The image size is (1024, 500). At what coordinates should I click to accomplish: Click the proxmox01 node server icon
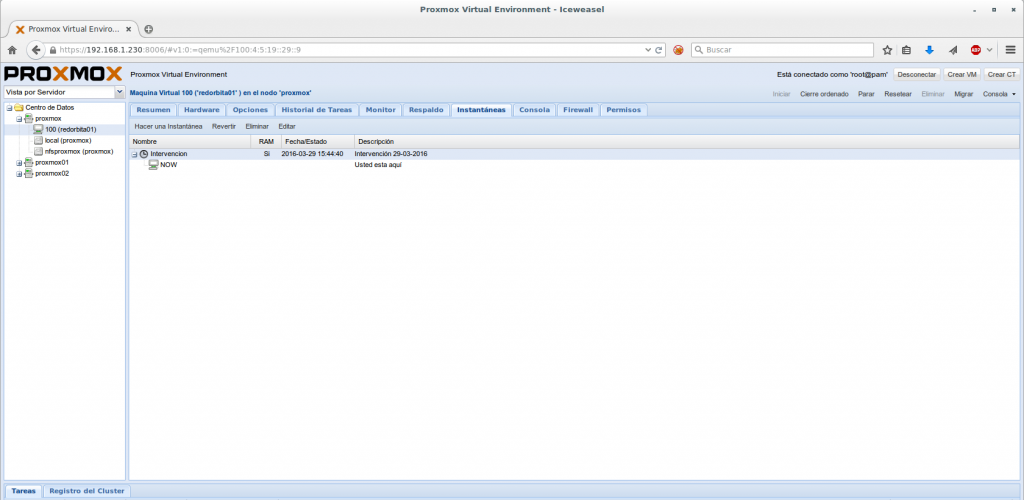pyautogui.click(x=28, y=162)
